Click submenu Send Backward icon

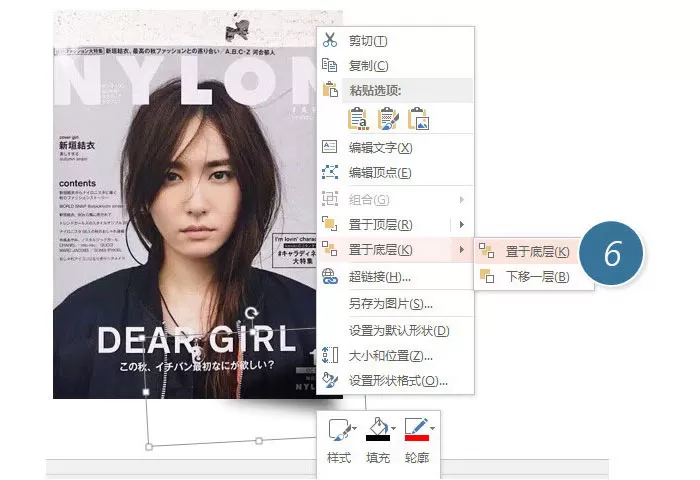click(x=487, y=276)
